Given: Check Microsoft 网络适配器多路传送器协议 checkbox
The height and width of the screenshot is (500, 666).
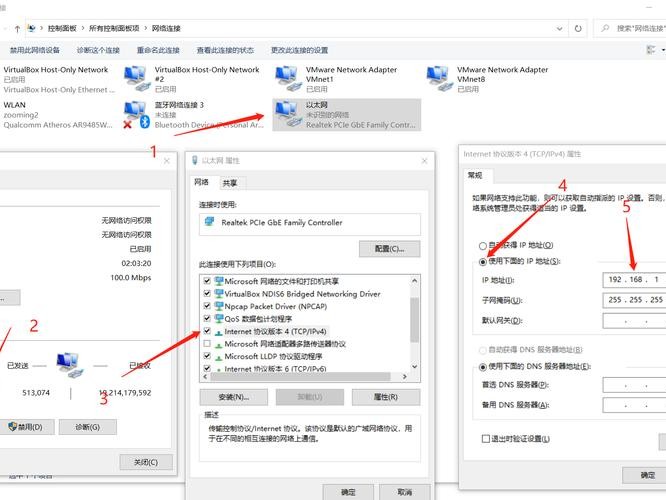Looking at the screenshot, I should point(207,343).
